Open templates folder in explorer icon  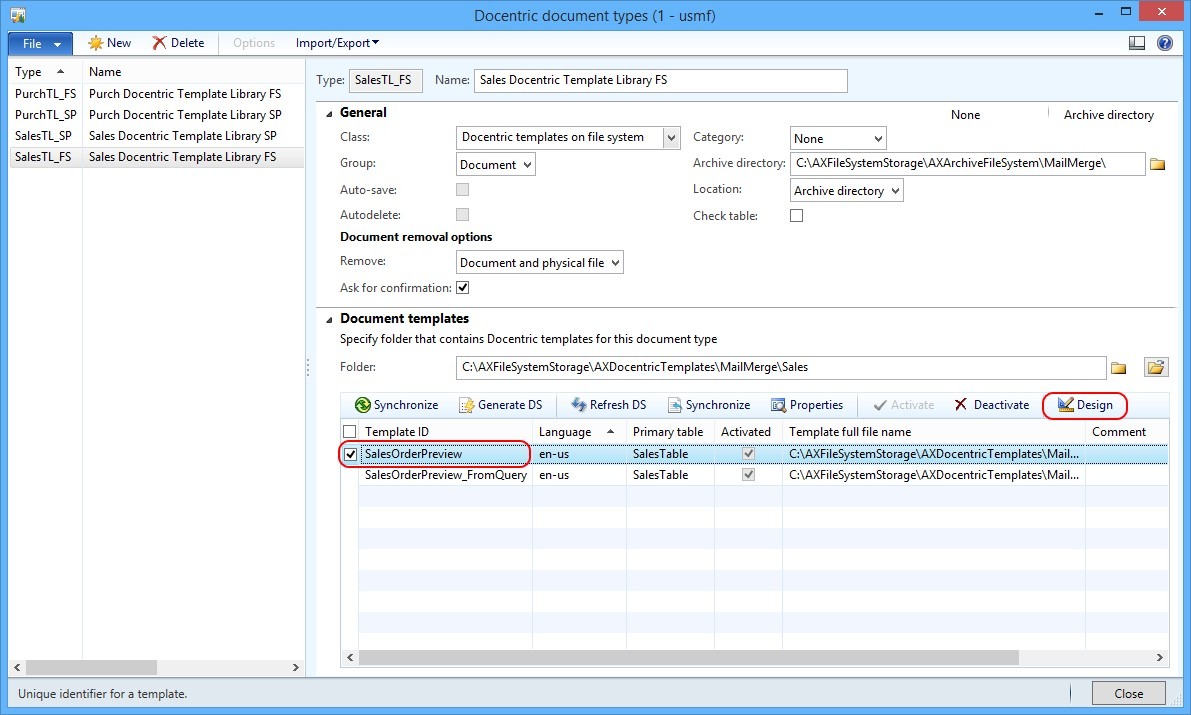pyautogui.click(x=1156, y=368)
